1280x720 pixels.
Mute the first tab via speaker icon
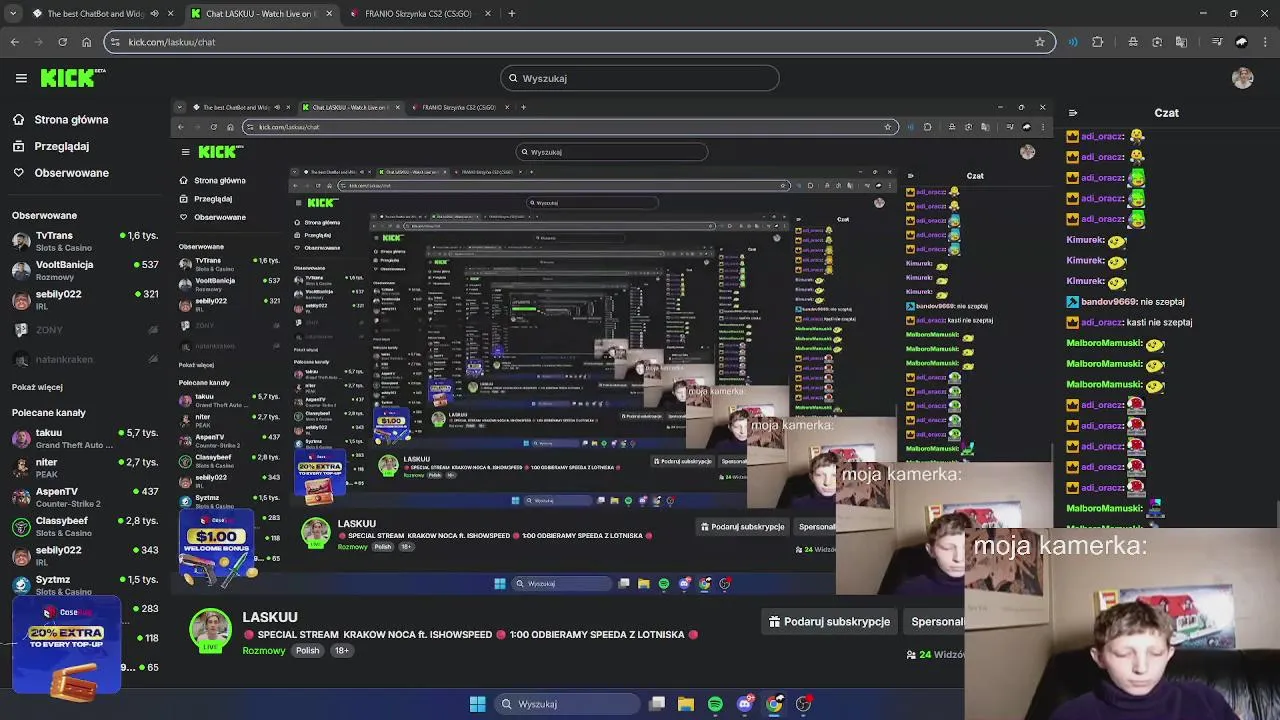[154, 14]
